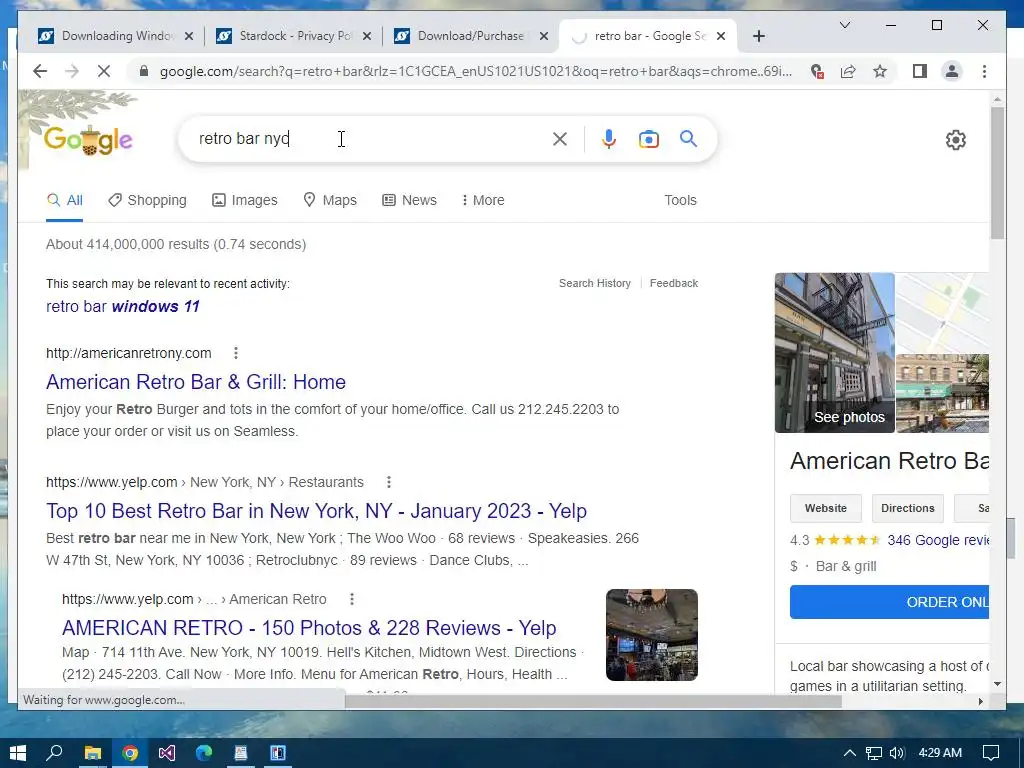Open the Chrome profile avatar
This screenshot has height=768, width=1024.
coord(952,71)
